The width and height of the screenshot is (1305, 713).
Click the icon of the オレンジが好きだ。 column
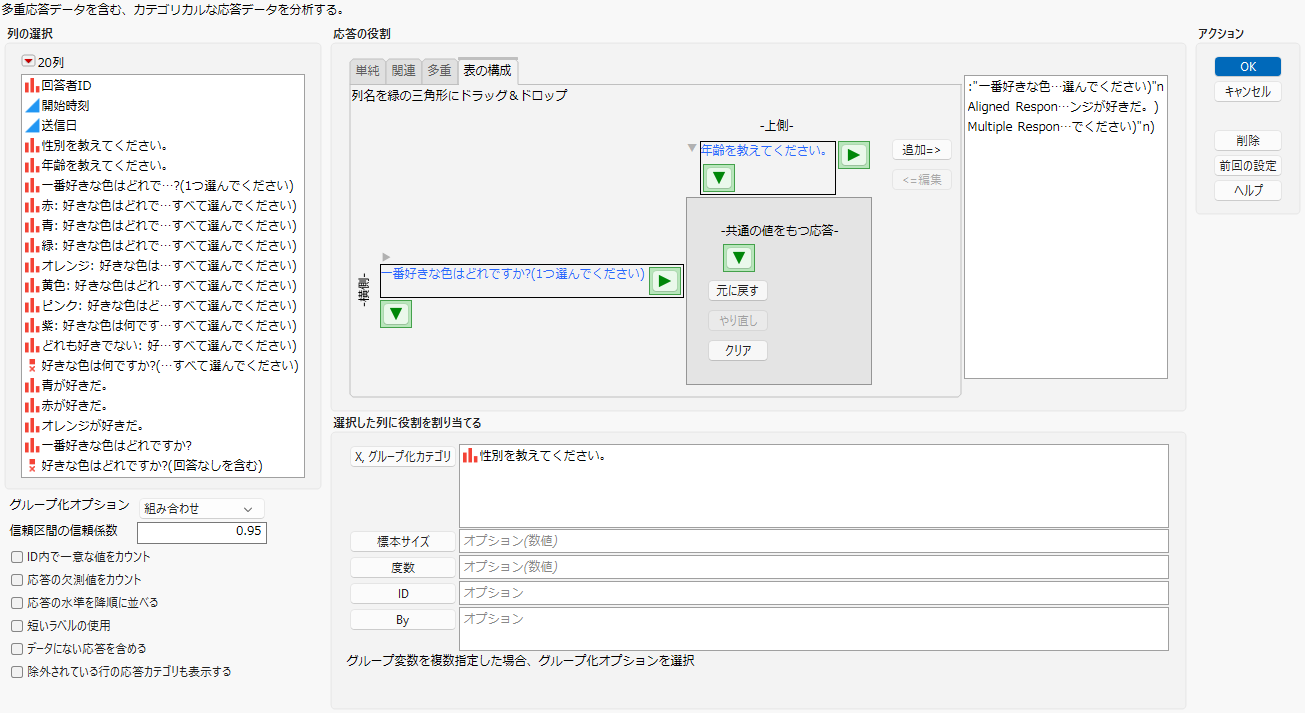[x=32, y=426]
